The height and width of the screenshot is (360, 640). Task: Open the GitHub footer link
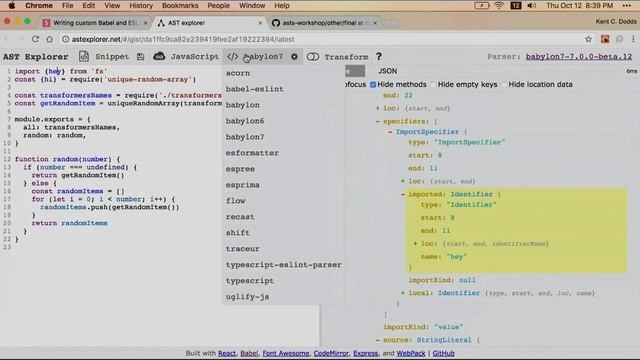pyautogui.click(x=443, y=353)
